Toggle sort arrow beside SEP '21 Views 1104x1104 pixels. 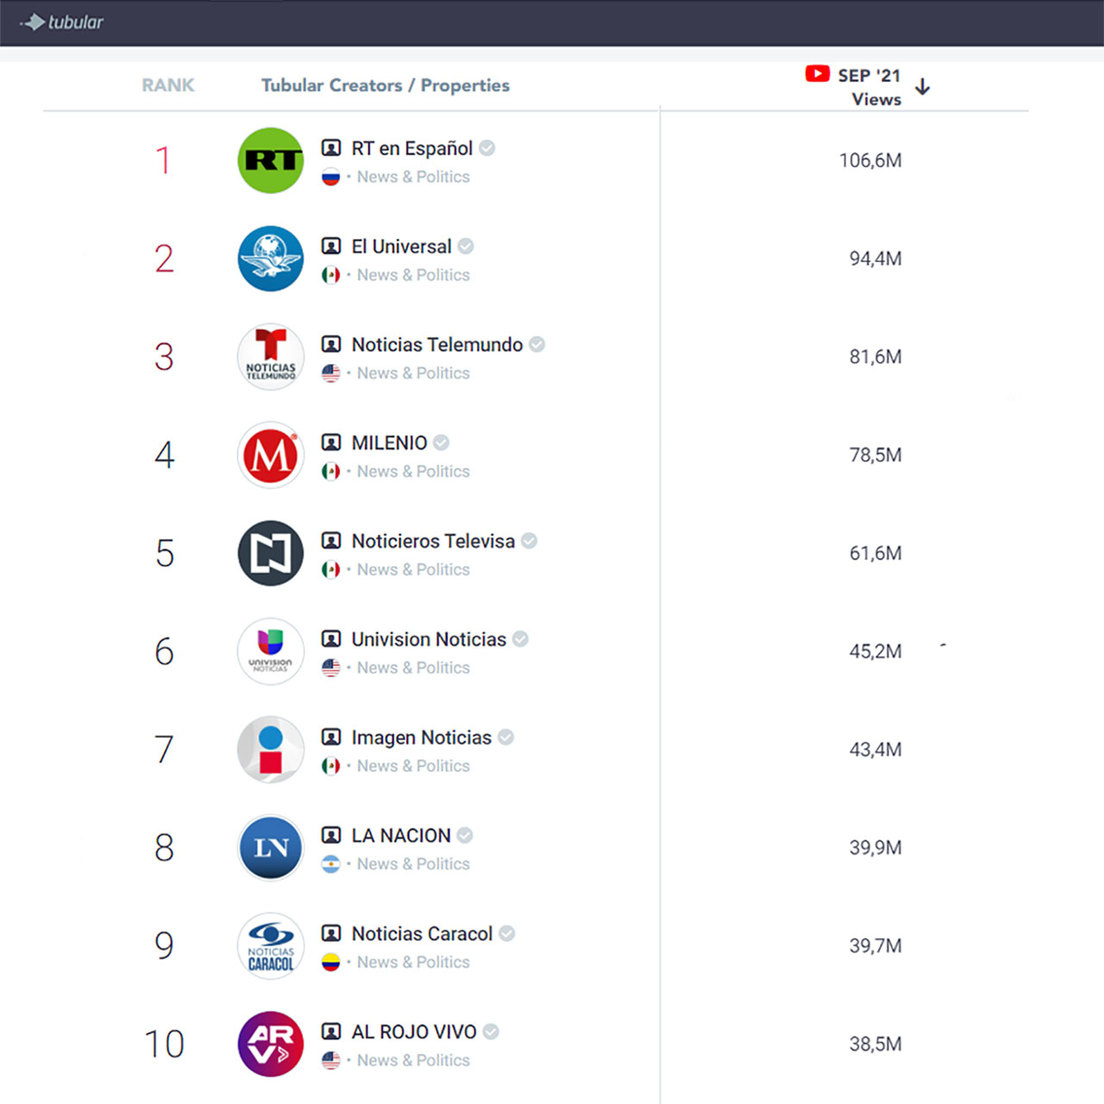click(x=923, y=87)
